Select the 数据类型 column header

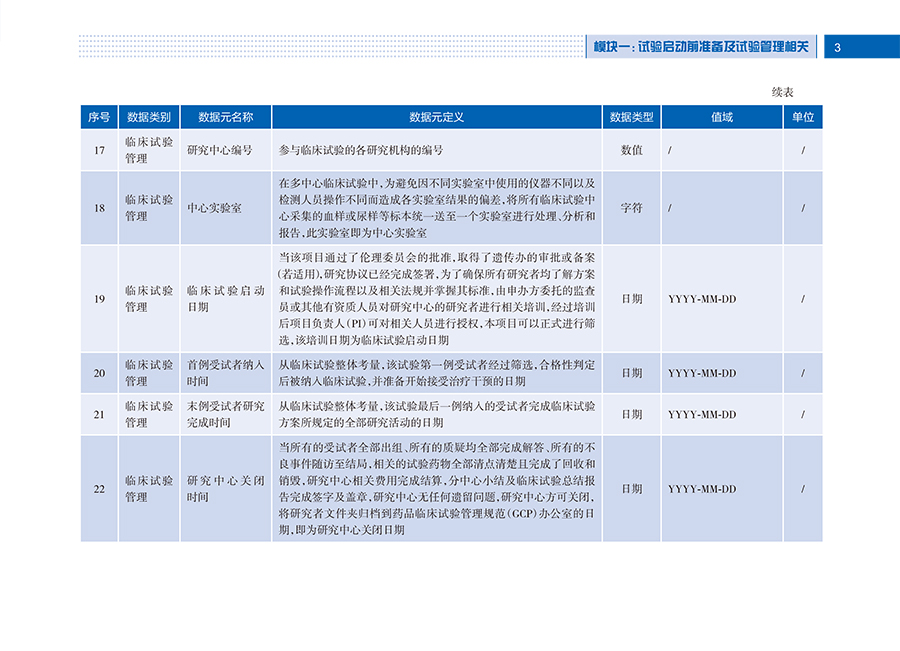[631, 117]
